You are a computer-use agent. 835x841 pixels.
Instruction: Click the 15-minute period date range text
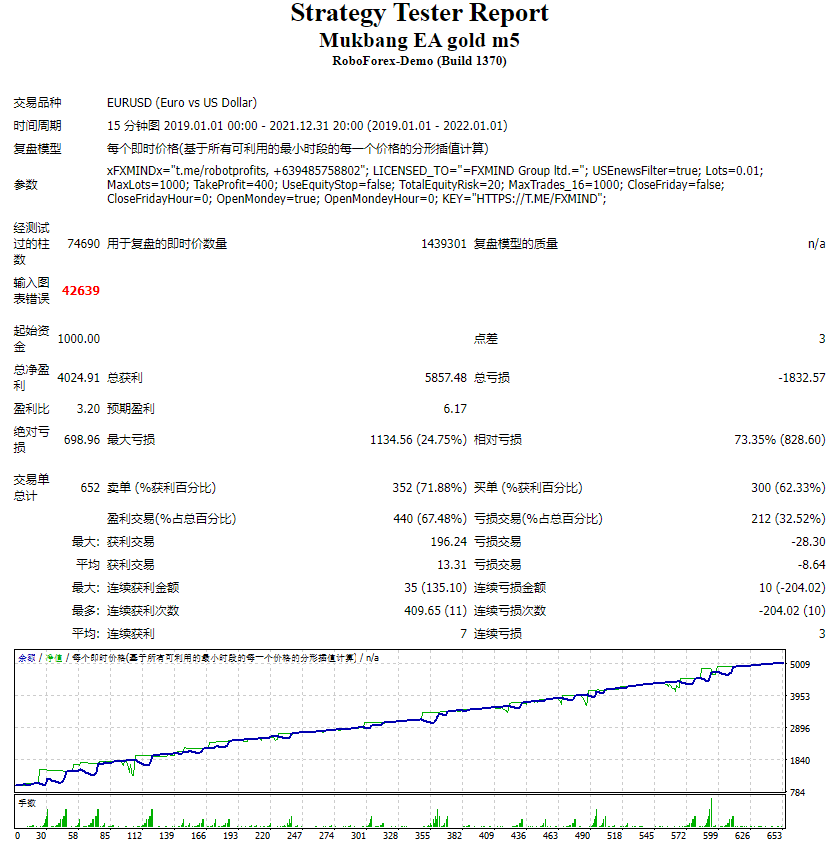pos(307,126)
